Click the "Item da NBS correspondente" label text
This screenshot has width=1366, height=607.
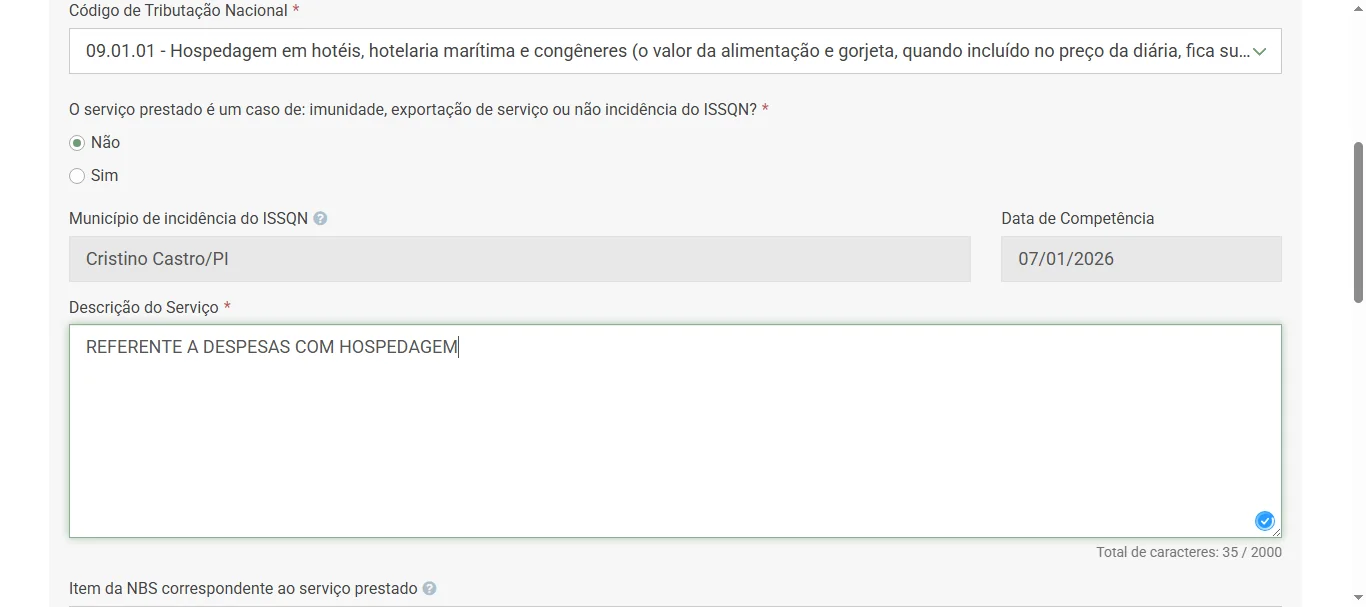point(243,589)
